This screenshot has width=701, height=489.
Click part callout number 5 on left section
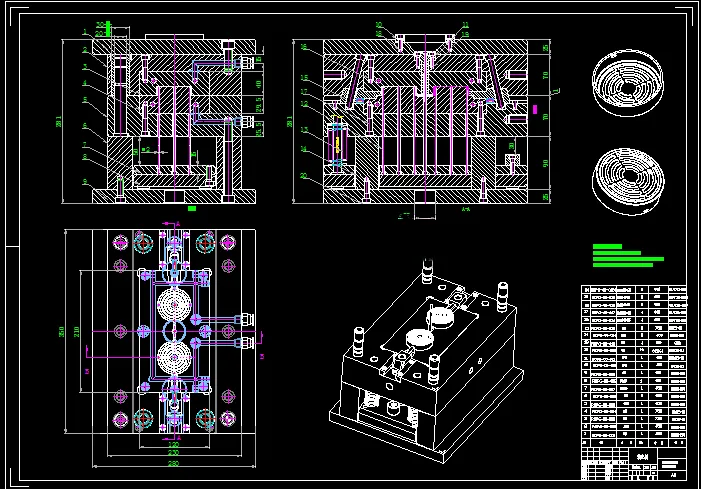(84, 100)
